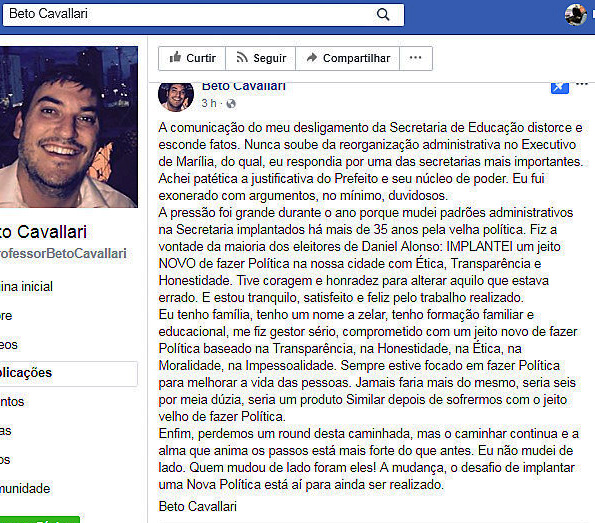The width and height of the screenshot is (595, 523).
Task: Open the Comunidade sidebar item
Action: (25, 488)
